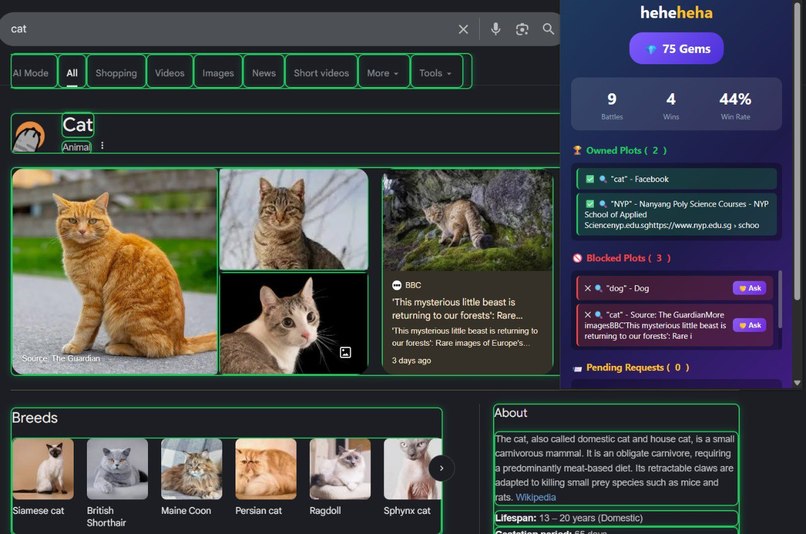Image resolution: width=806 pixels, height=534 pixels.
Task: Click the magnifier icon in the "cat" - Facebook row
Action: coord(603,179)
